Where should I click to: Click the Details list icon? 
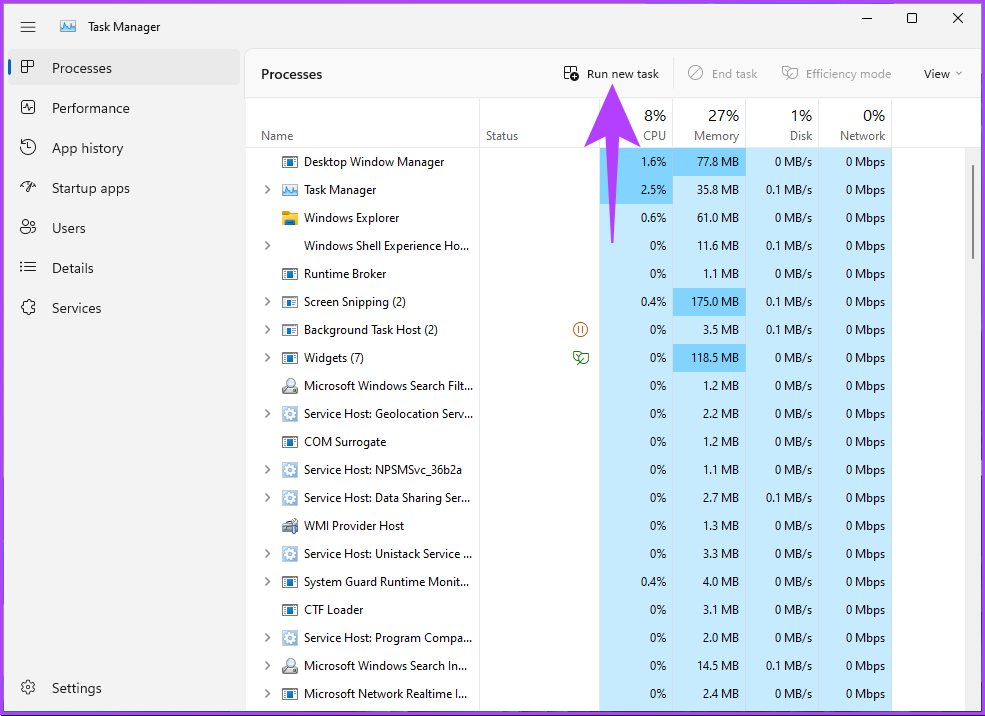point(28,268)
